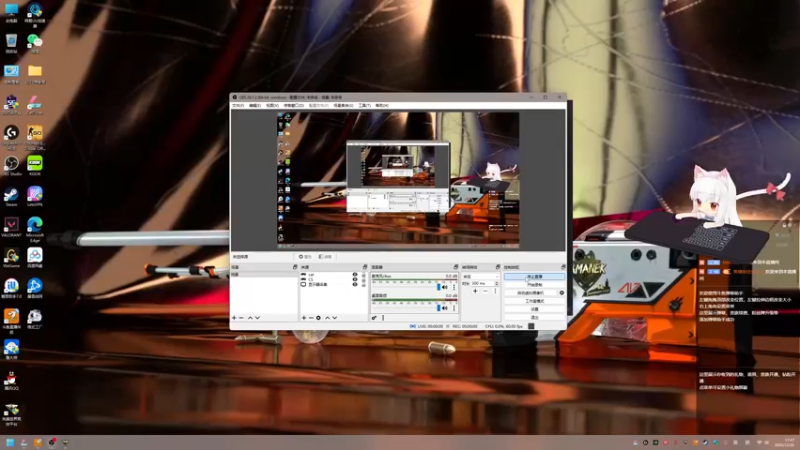The image size is (800, 450).
Task: Open 属性 properties button above panels
Action: [305, 257]
